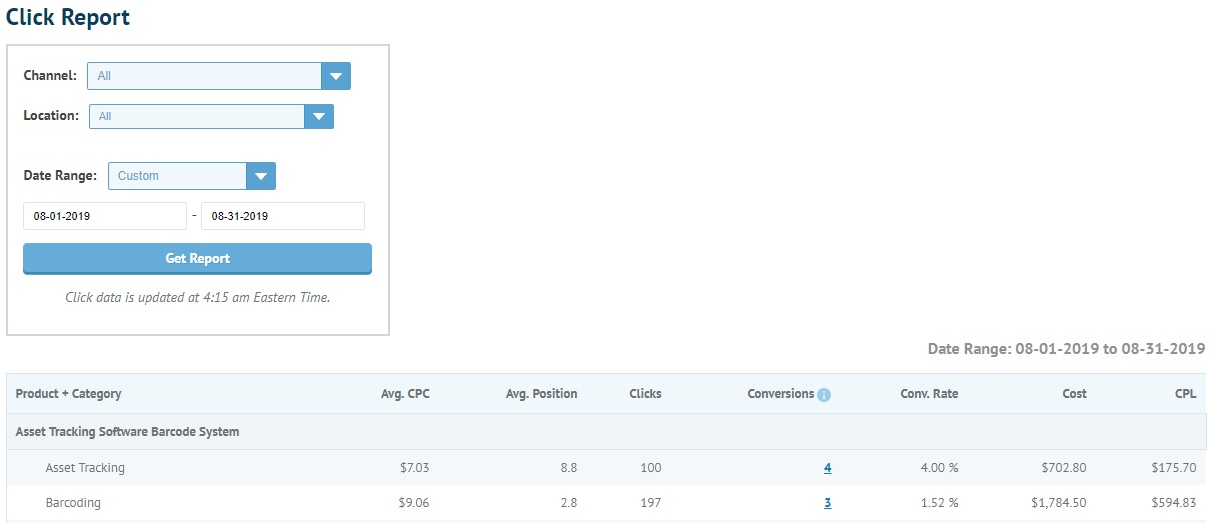This screenshot has width=1211, height=523.
Task: Sort by Conv. Rate column header
Action: [929, 394]
